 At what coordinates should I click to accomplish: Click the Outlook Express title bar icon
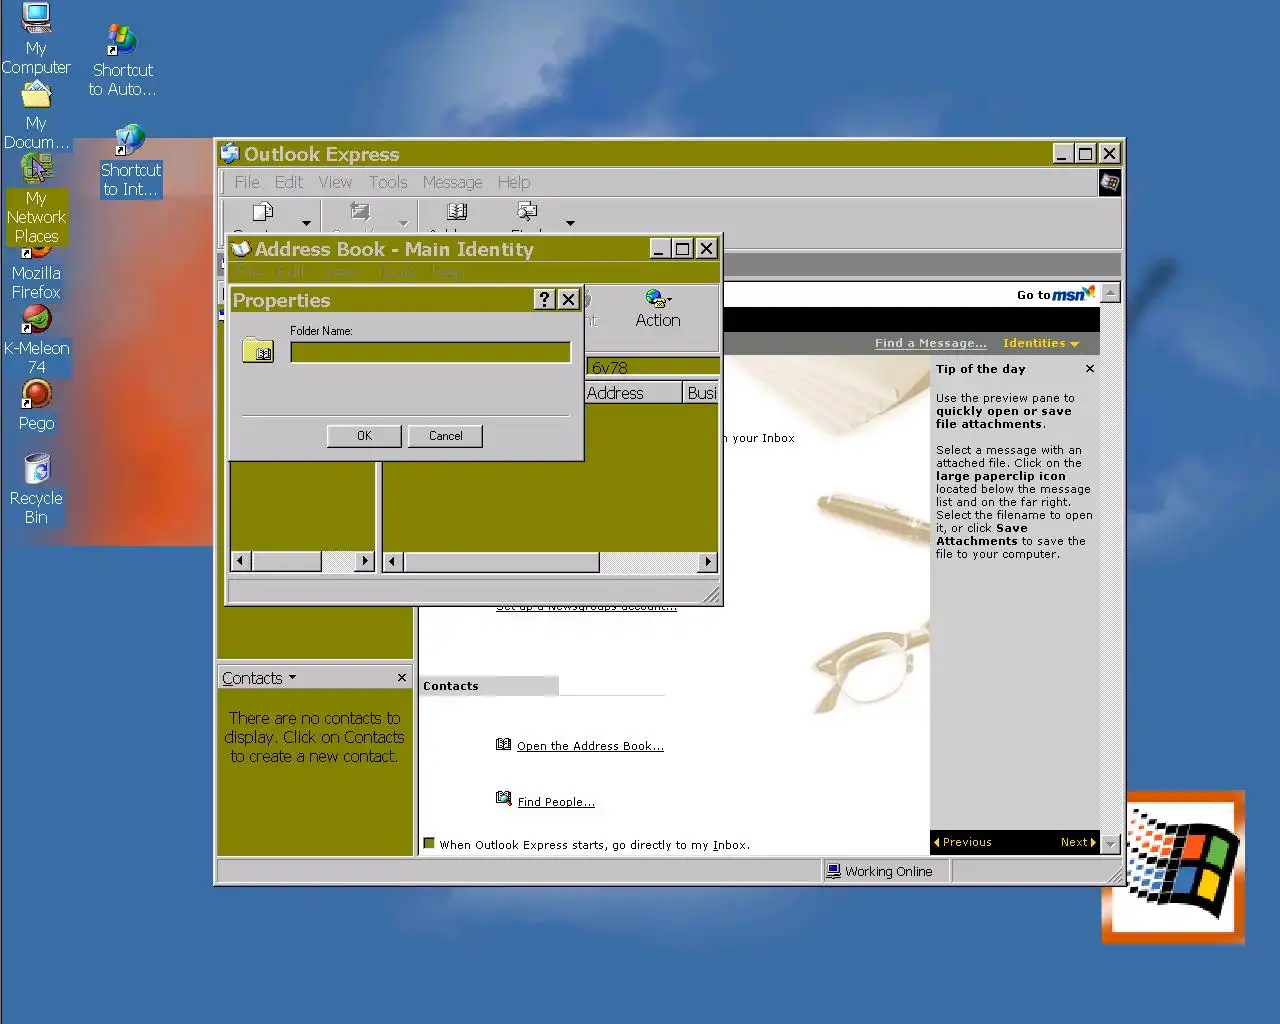tap(230, 154)
